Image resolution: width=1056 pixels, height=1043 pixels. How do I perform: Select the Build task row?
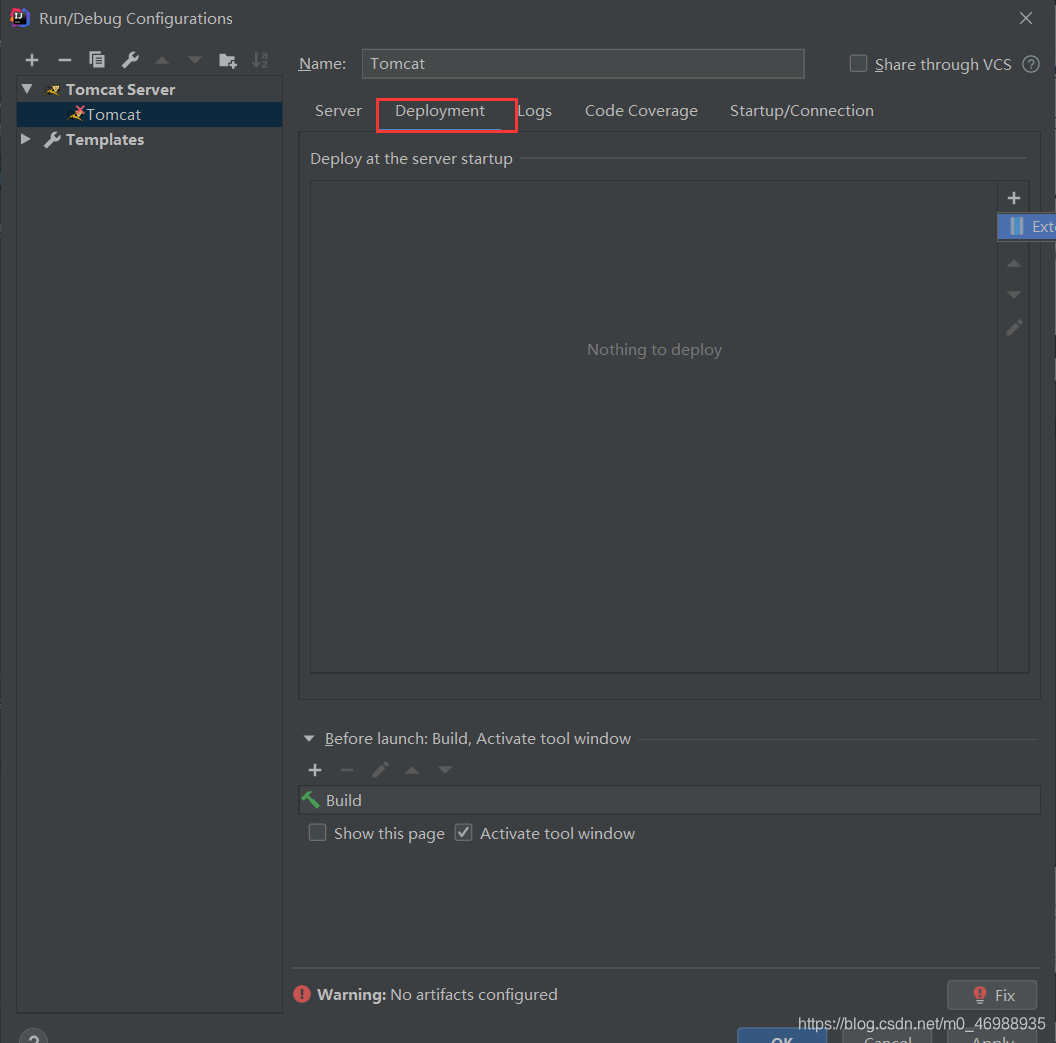[669, 800]
